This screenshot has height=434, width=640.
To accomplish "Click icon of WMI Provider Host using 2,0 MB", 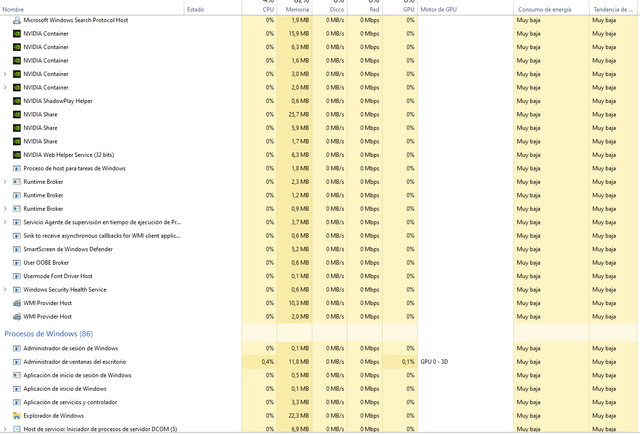I will pos(17,316).
